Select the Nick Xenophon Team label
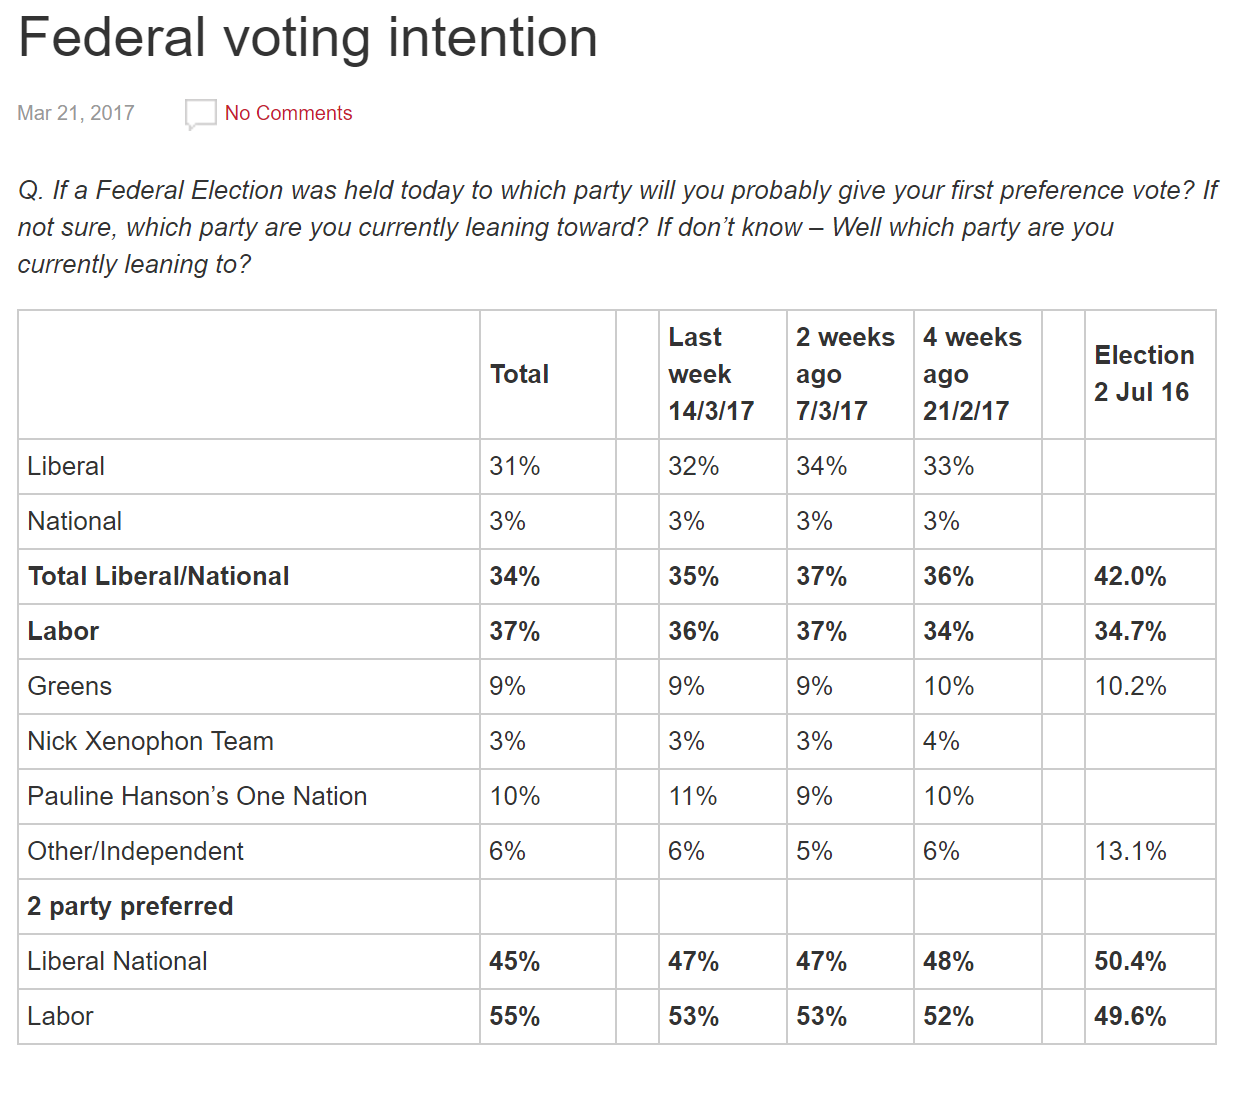 pos(150,741)
